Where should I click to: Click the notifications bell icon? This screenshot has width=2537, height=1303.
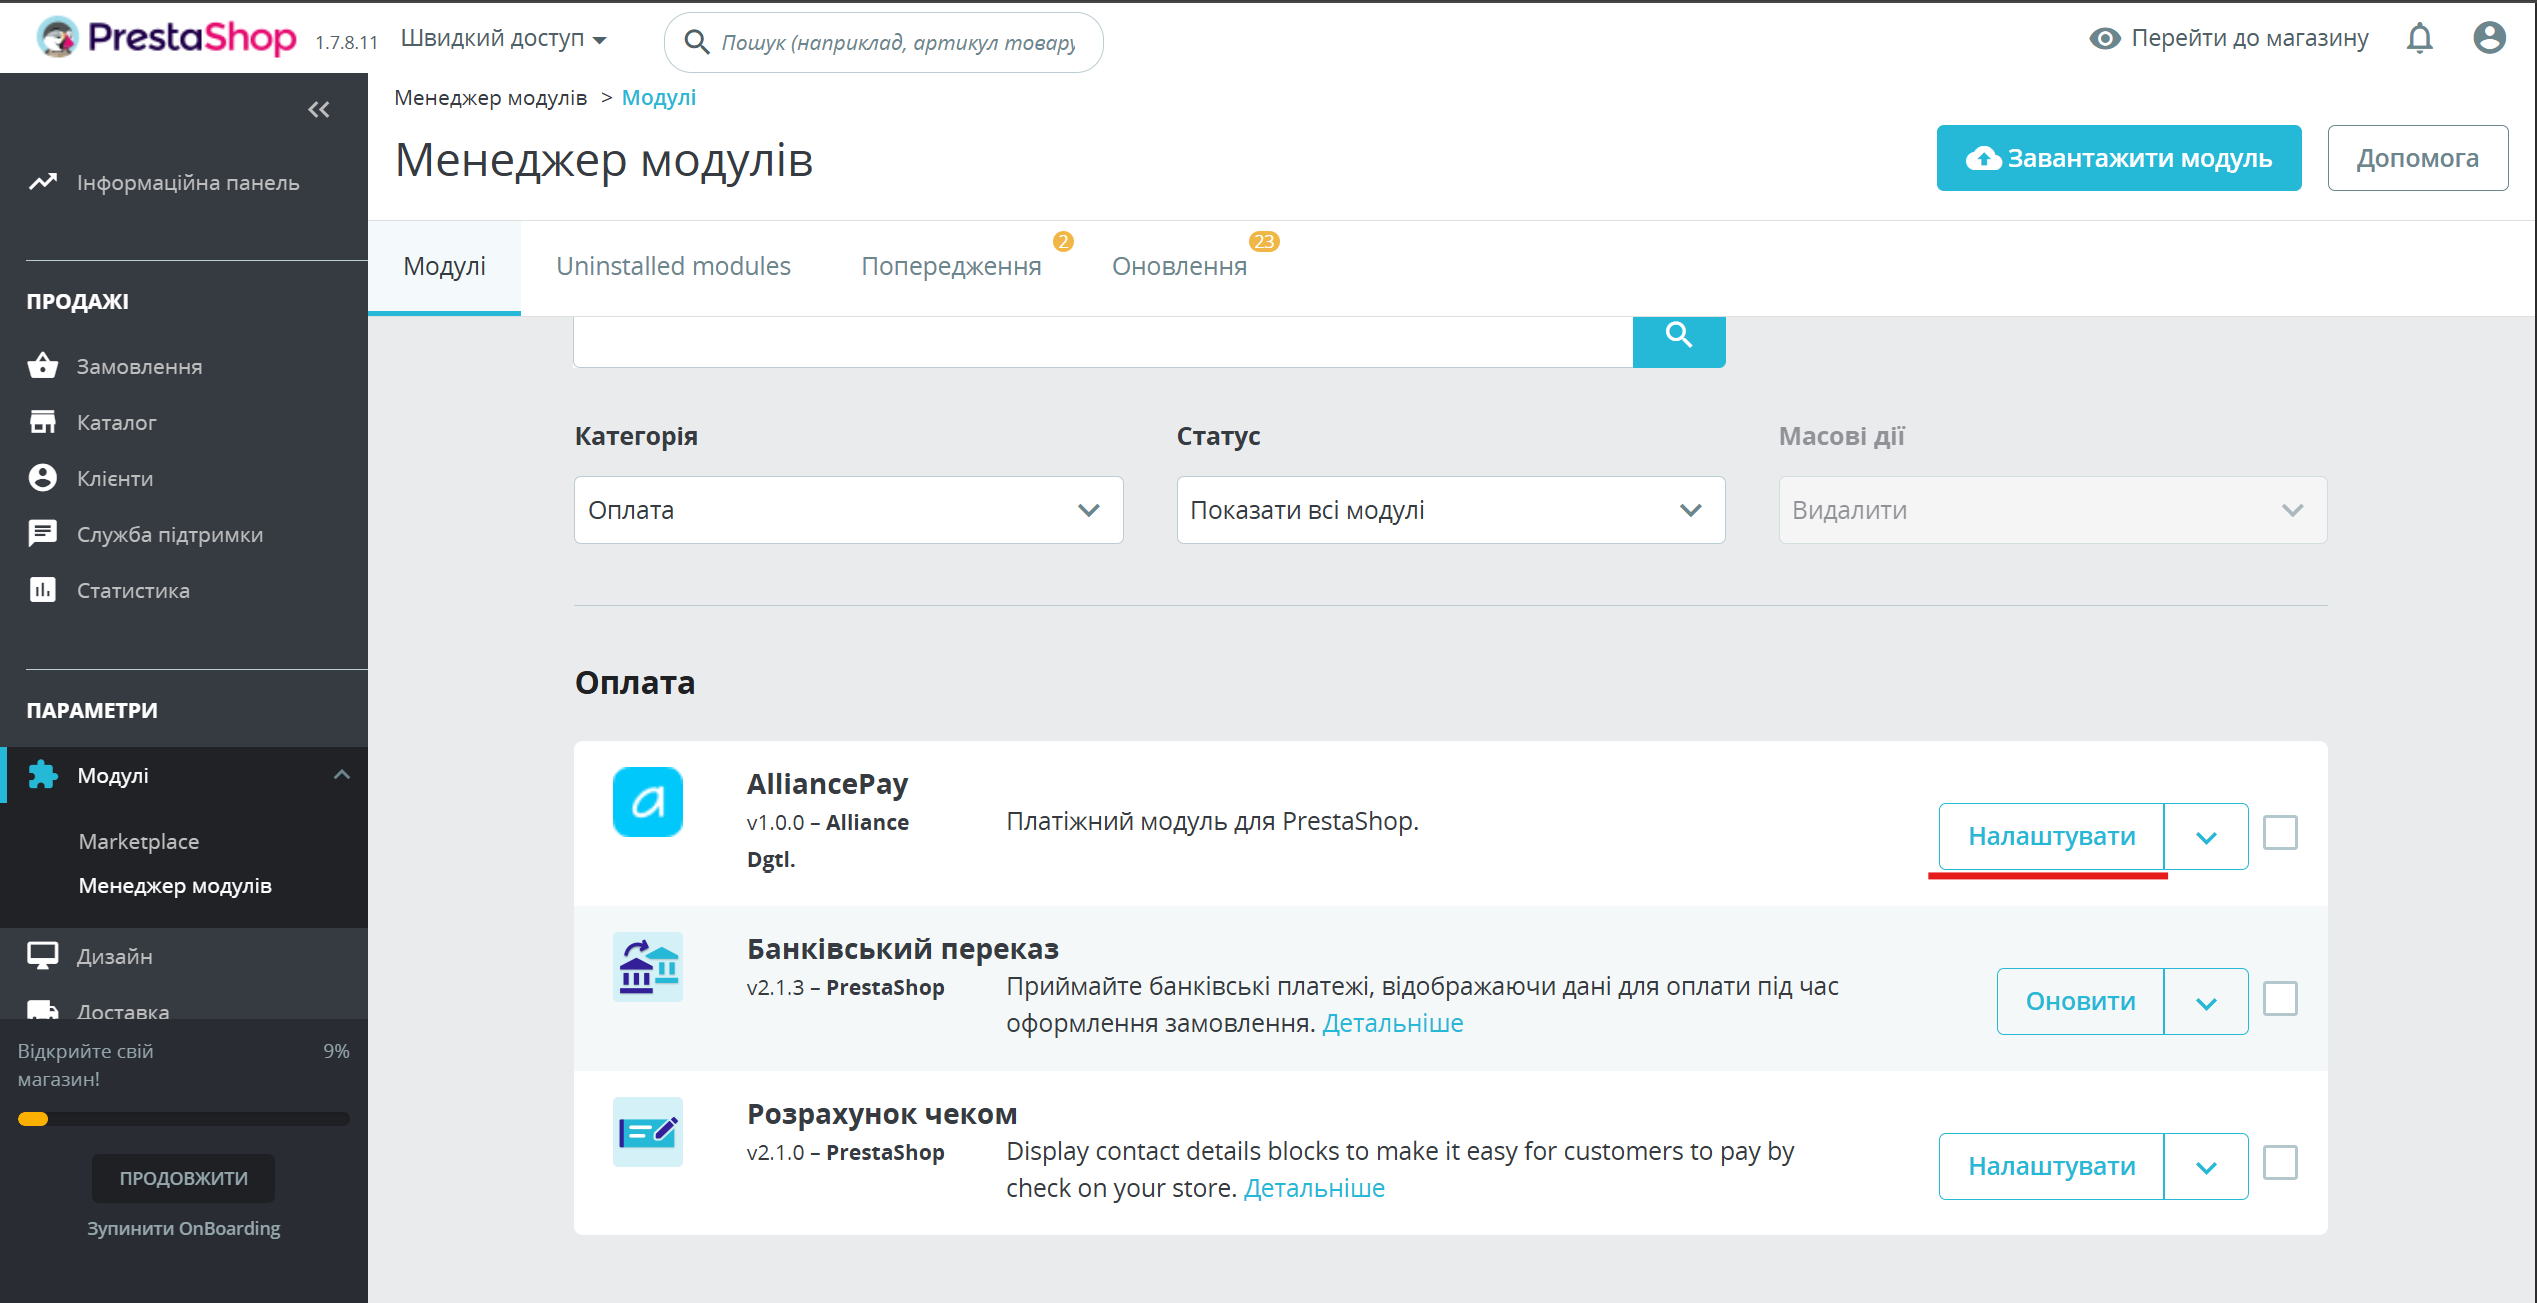tap(2419, 38)
